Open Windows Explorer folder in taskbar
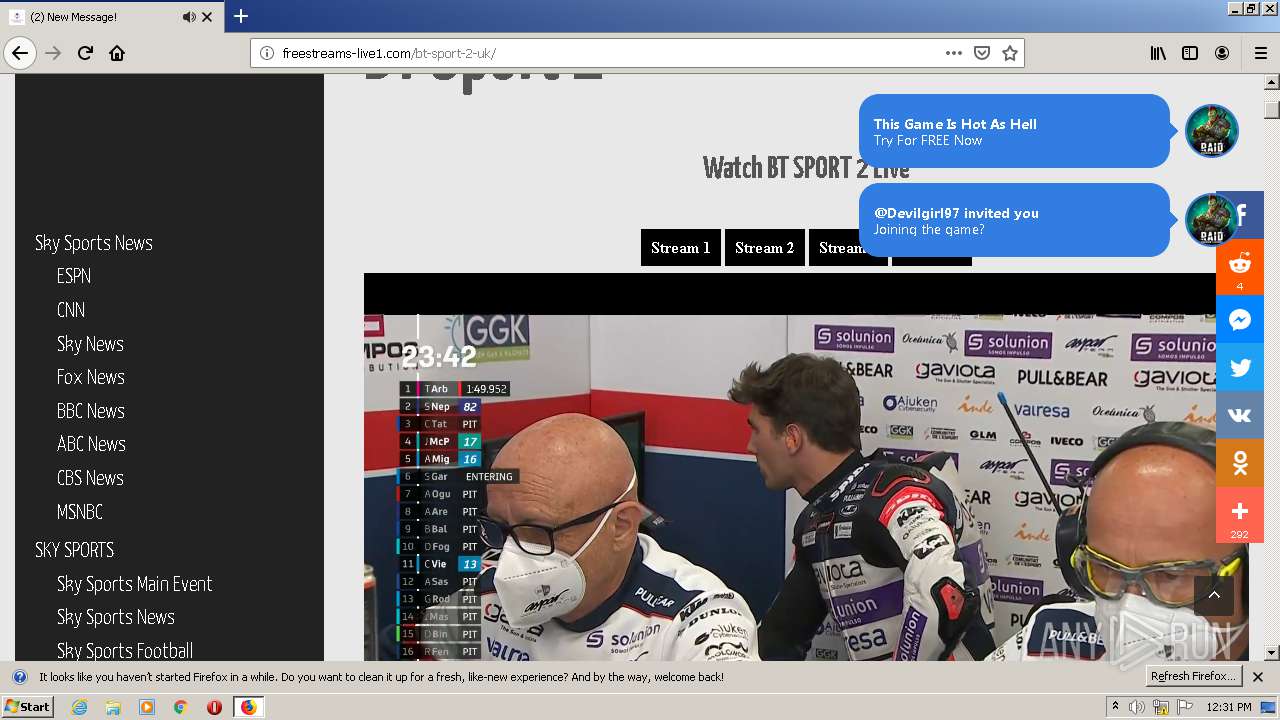 click(113, 707)
